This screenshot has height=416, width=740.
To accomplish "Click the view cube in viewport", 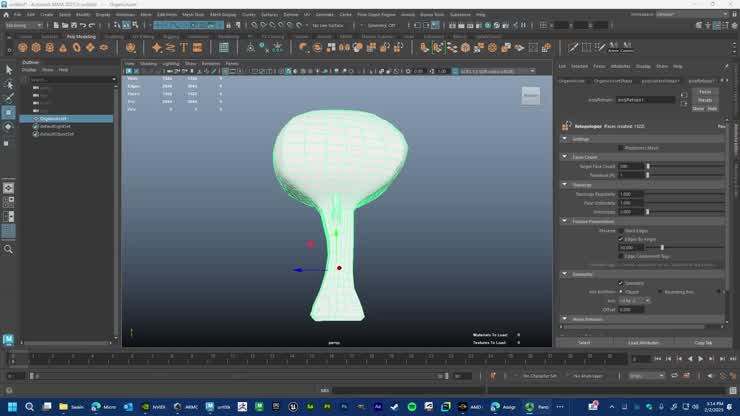I will click(x=531, y=96).
